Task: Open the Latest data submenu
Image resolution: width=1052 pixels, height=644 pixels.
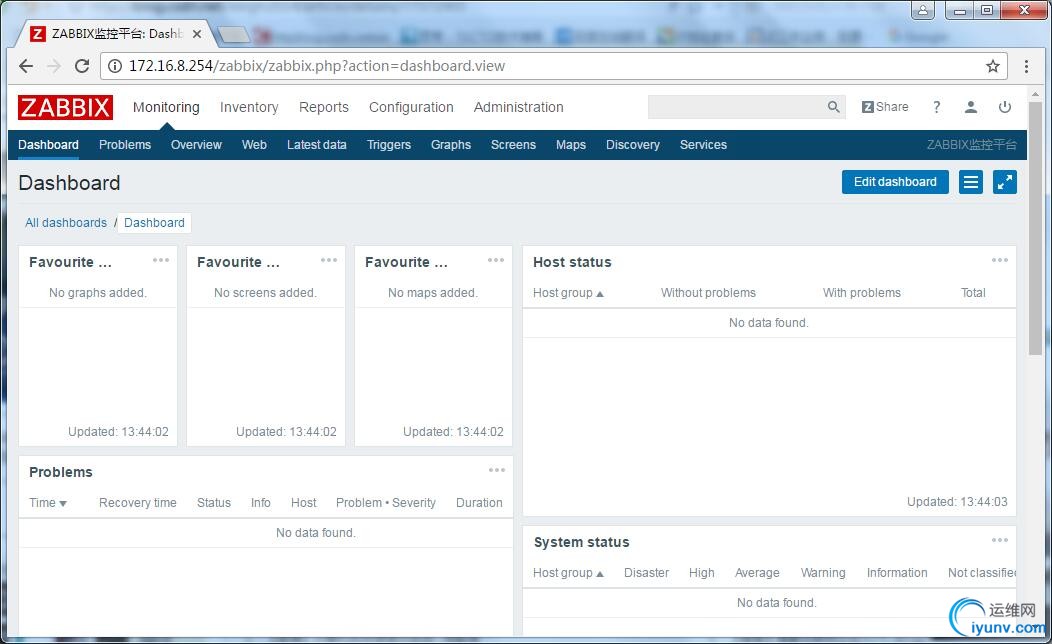Action: pyautogui.click(x=317, y=145)
